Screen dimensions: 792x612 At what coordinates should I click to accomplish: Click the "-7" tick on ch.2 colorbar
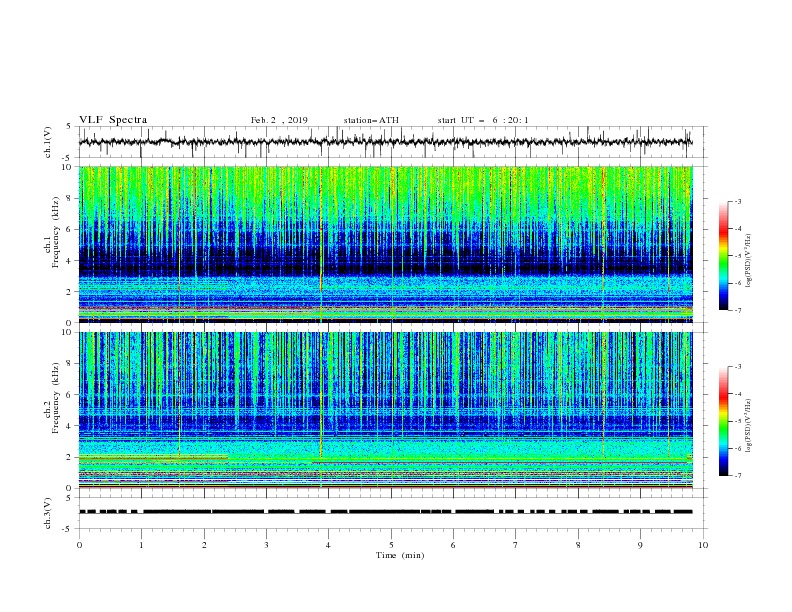pyautogui.click(x=737, y=475)
